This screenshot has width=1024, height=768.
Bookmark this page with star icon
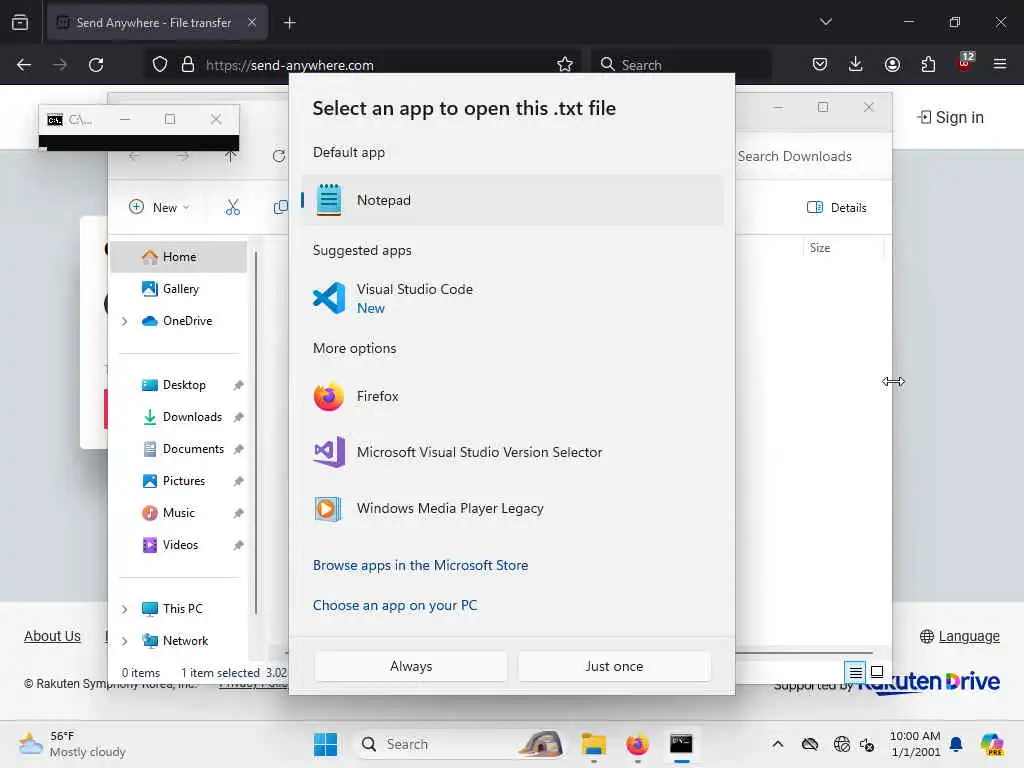565,64
